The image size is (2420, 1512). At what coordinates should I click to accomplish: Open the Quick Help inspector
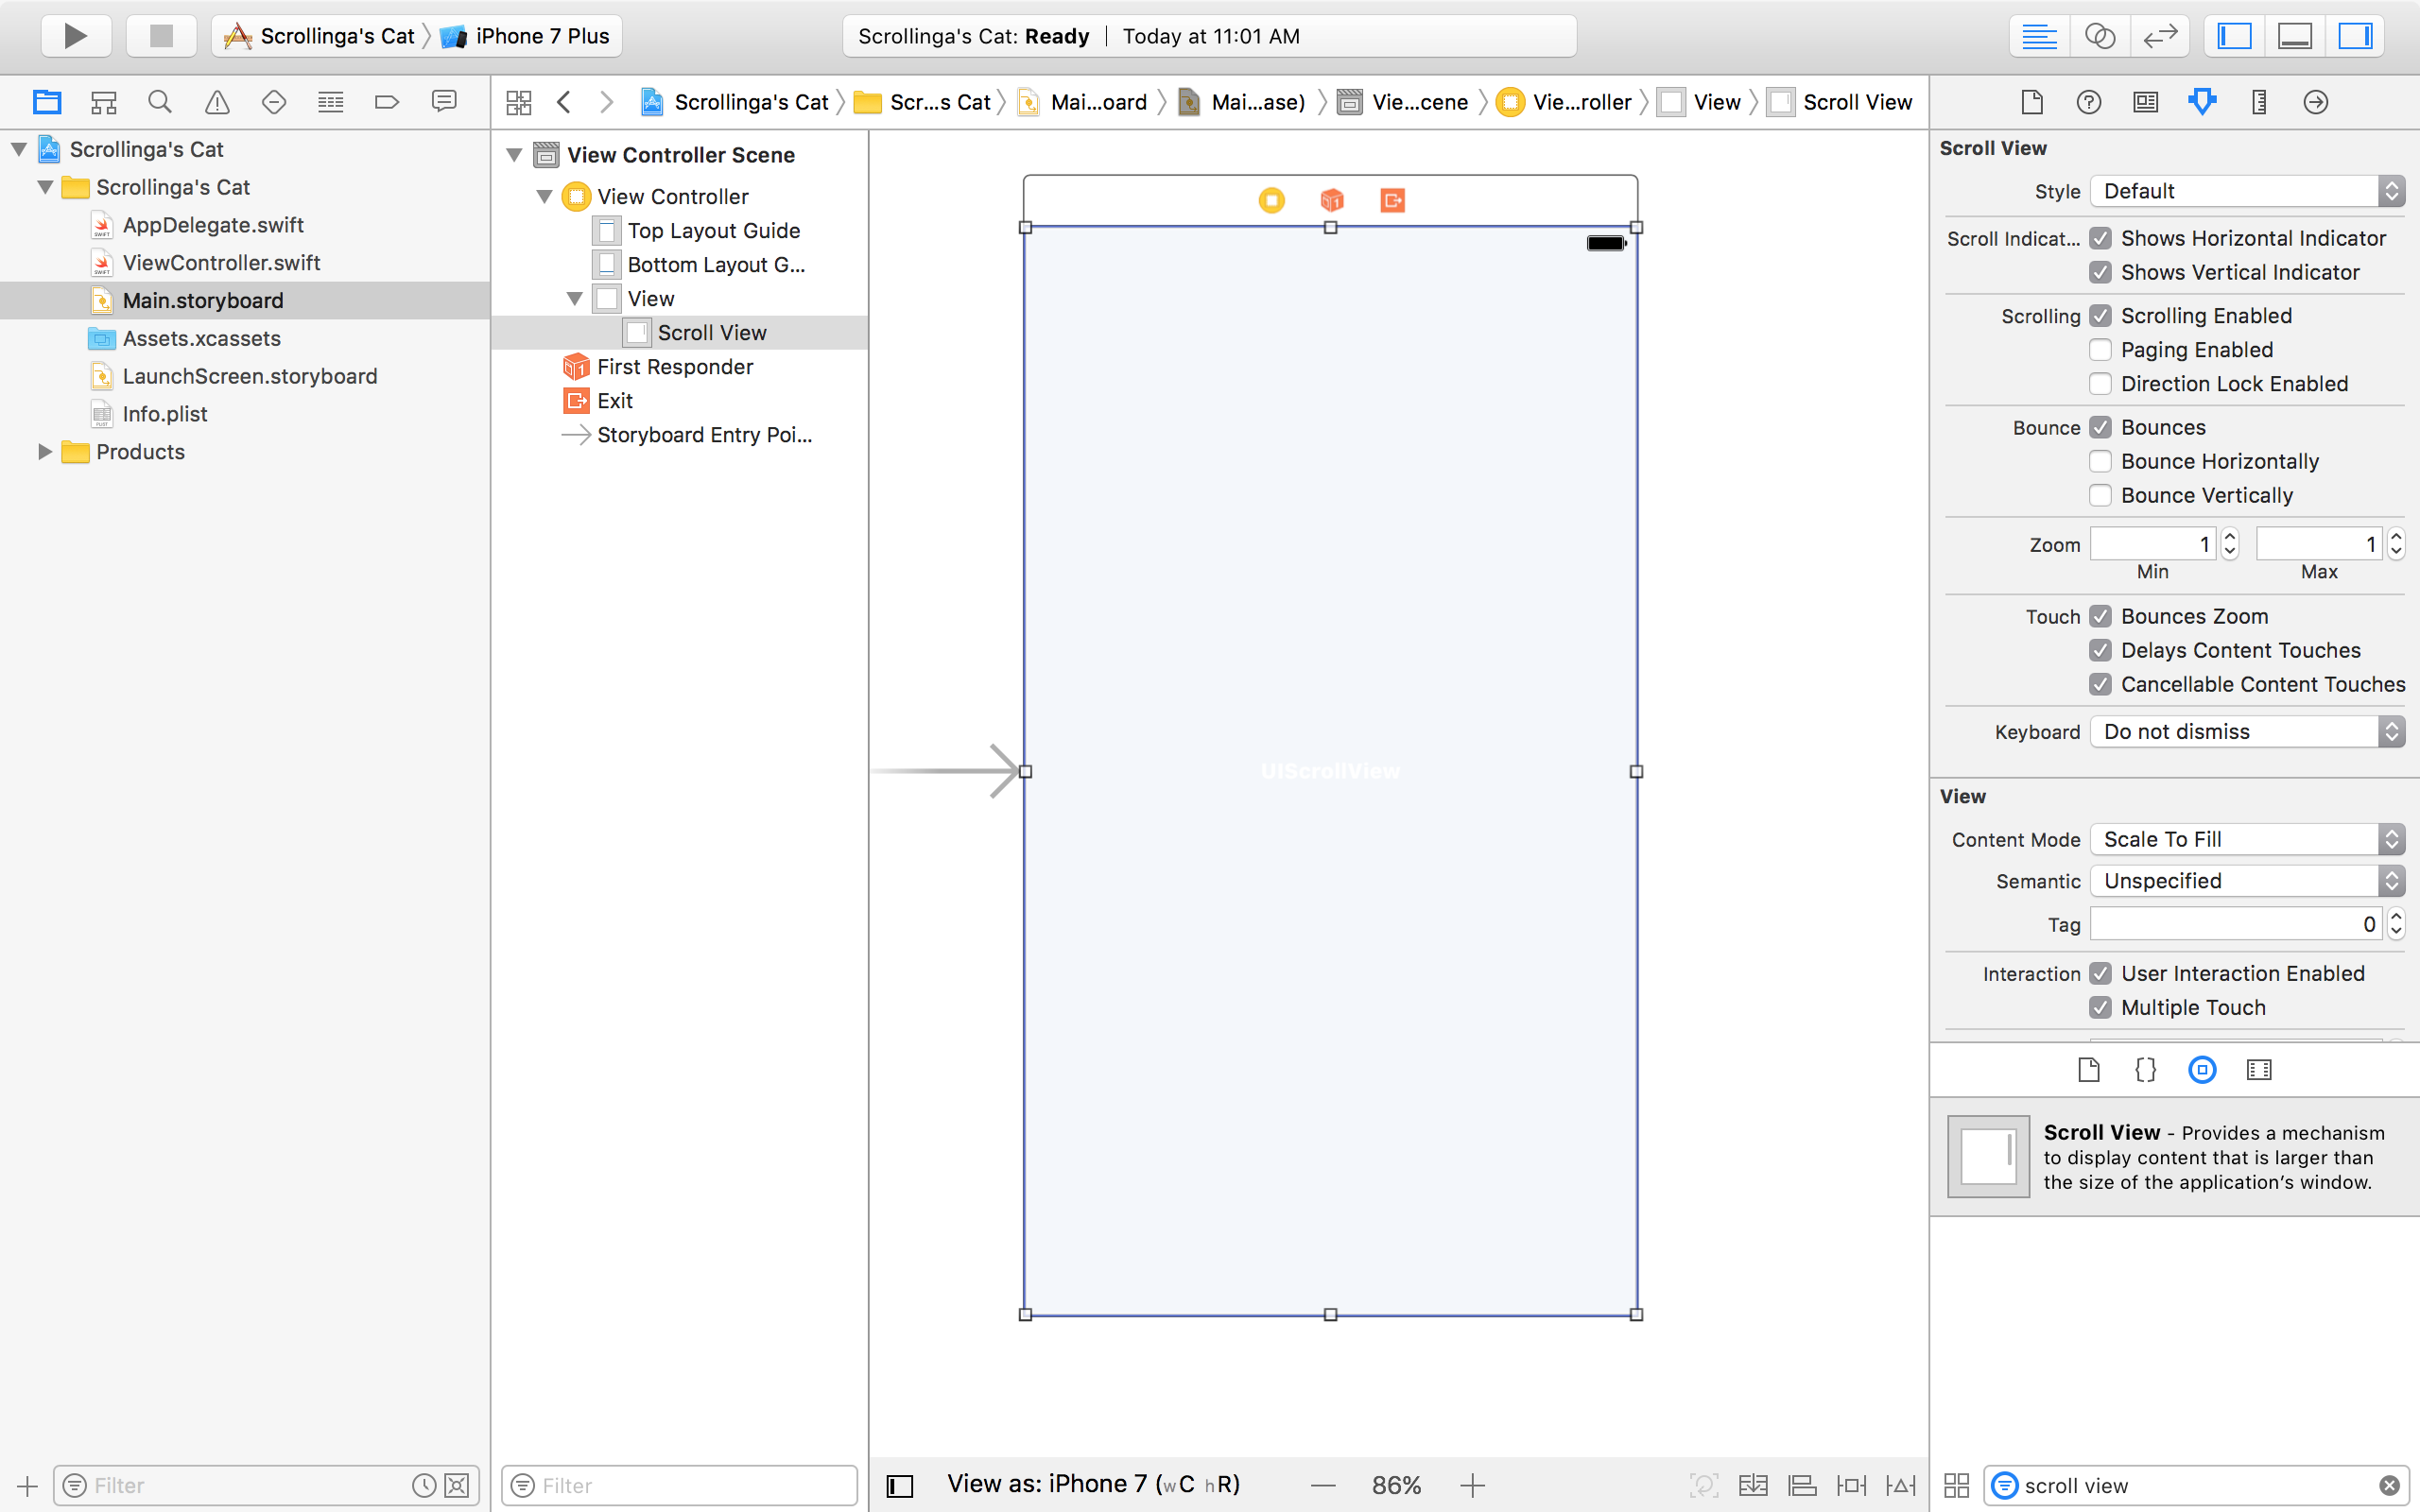(2088, 101)
